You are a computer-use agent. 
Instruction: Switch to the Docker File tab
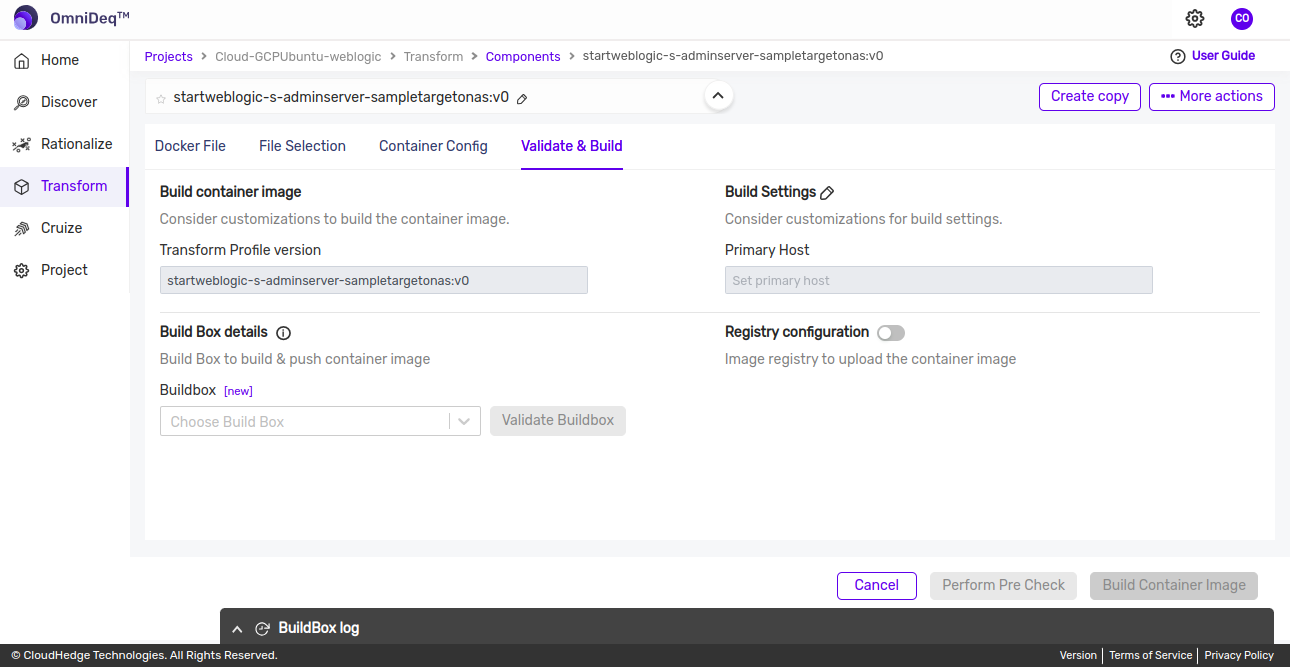tap(190, 146)
